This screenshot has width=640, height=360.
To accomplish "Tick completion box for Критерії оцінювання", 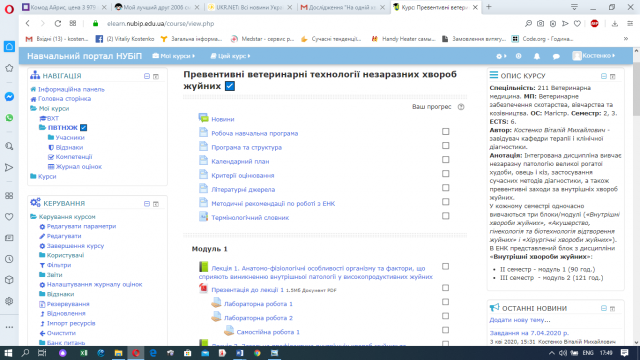I will click(x=446, y=174).
